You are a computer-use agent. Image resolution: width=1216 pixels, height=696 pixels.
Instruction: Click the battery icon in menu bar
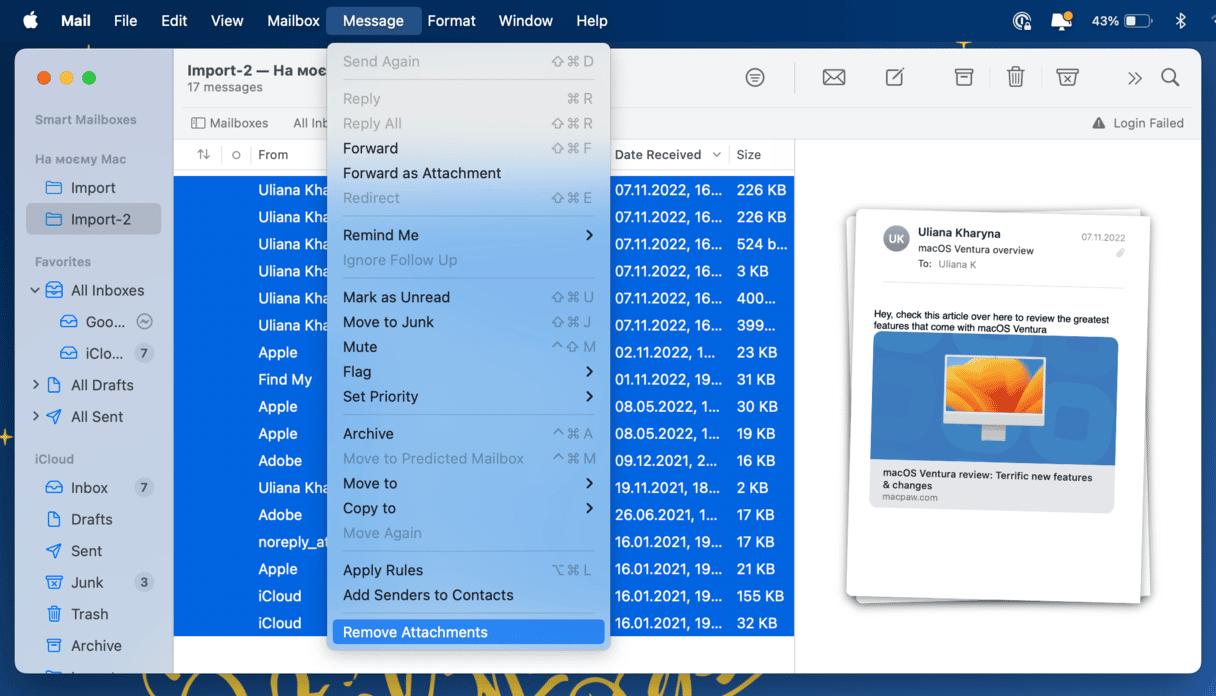click(x=1138, y=21)
